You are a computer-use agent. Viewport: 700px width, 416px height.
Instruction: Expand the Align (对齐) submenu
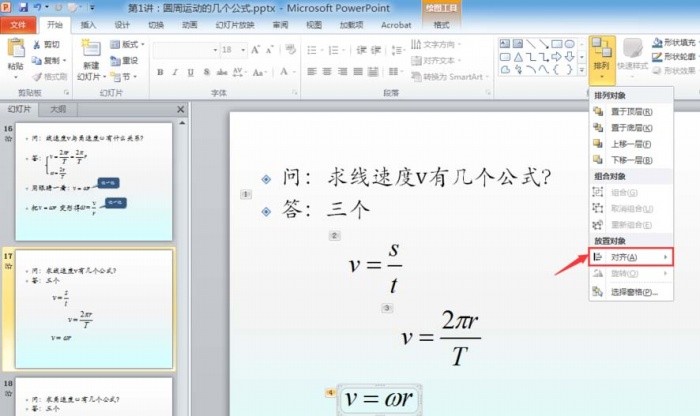click(631, 258)
